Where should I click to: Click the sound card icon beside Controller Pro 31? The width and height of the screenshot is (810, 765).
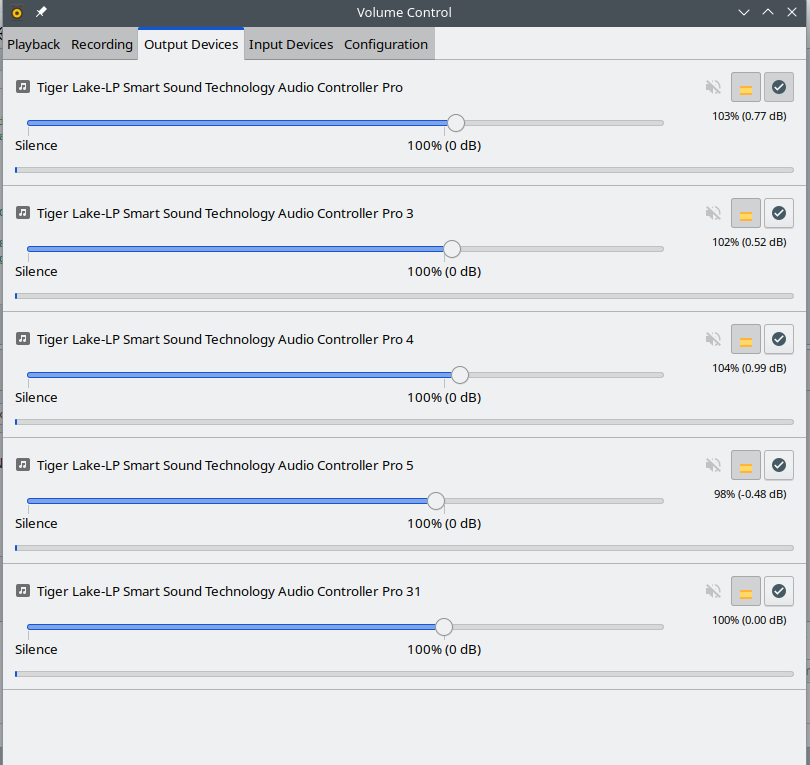tap(23, 590)
